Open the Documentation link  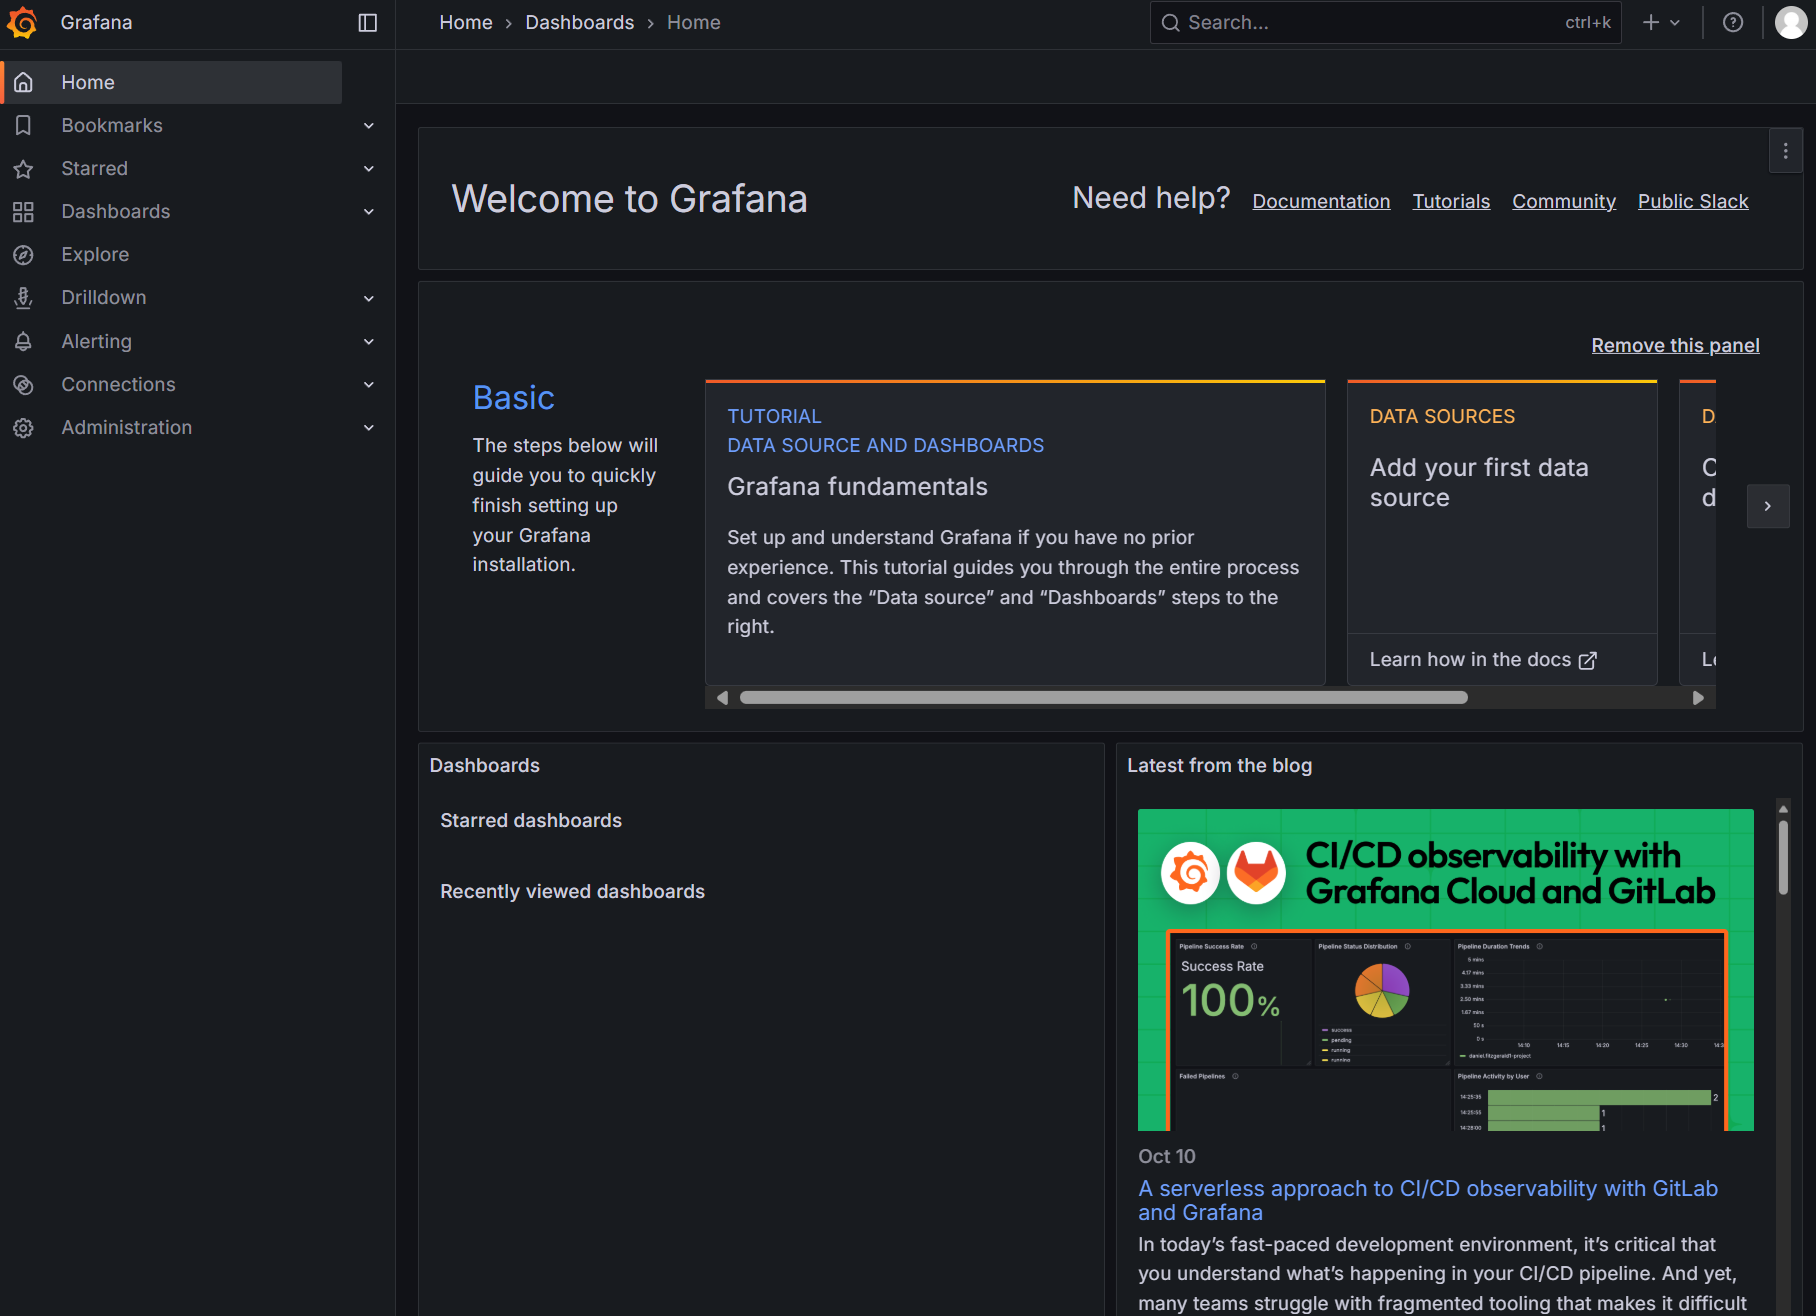pos(1321,201)
